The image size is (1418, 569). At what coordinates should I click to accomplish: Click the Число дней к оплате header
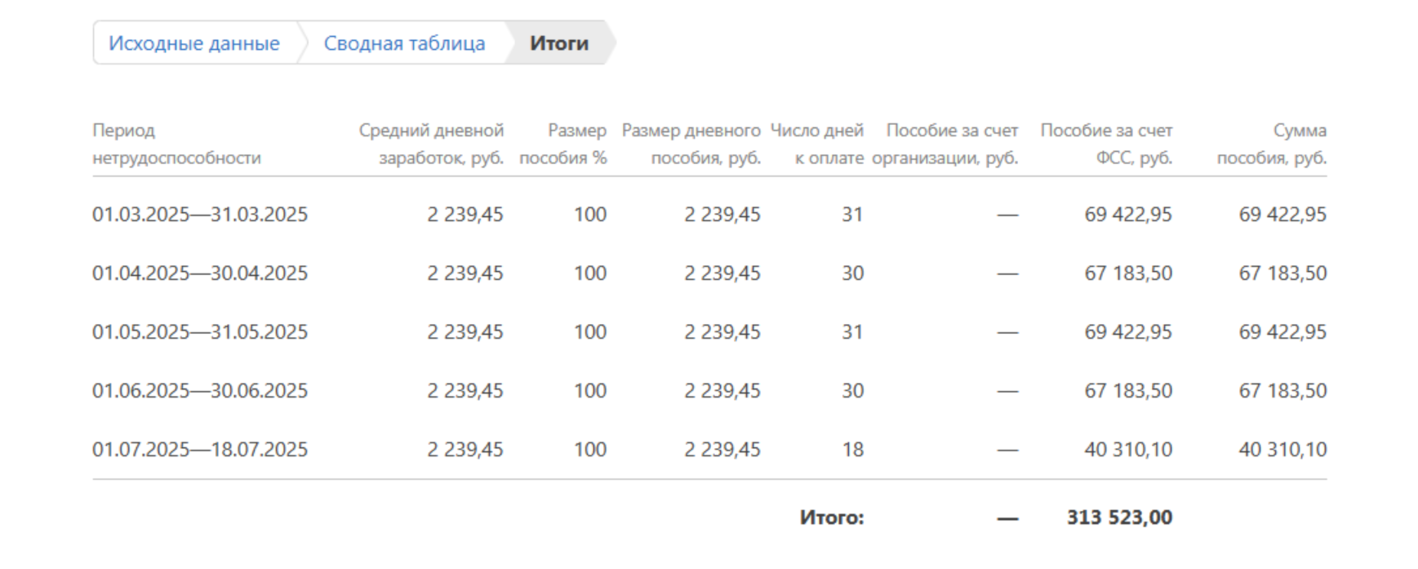pos(817,144)
